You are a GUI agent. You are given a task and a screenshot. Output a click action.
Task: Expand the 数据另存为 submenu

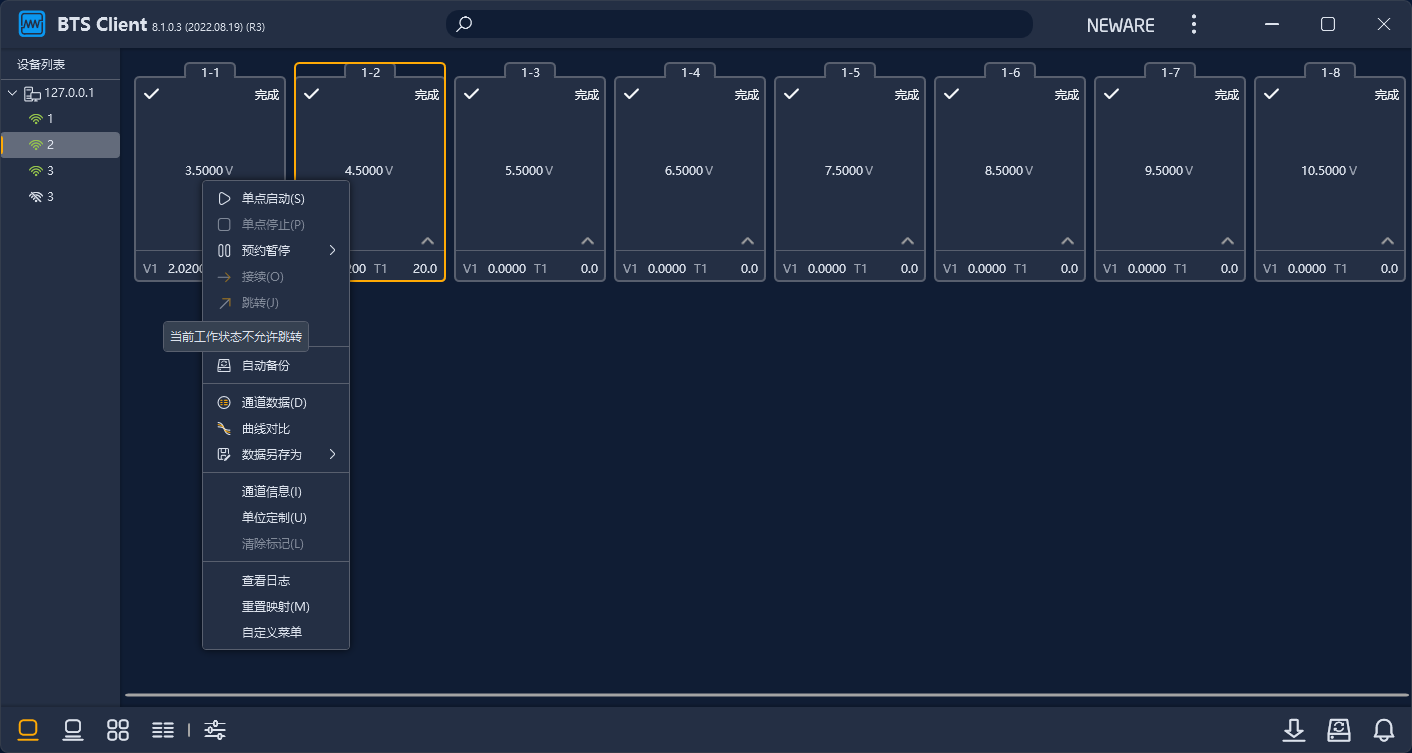(x=276, y=455)
